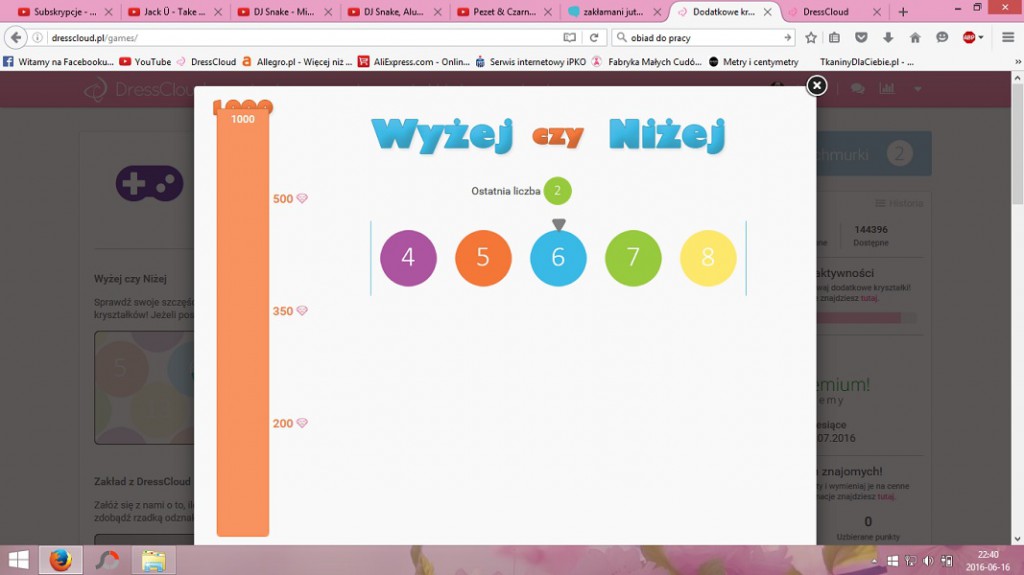Pick the purple number 4 ball

coord(408,258)
